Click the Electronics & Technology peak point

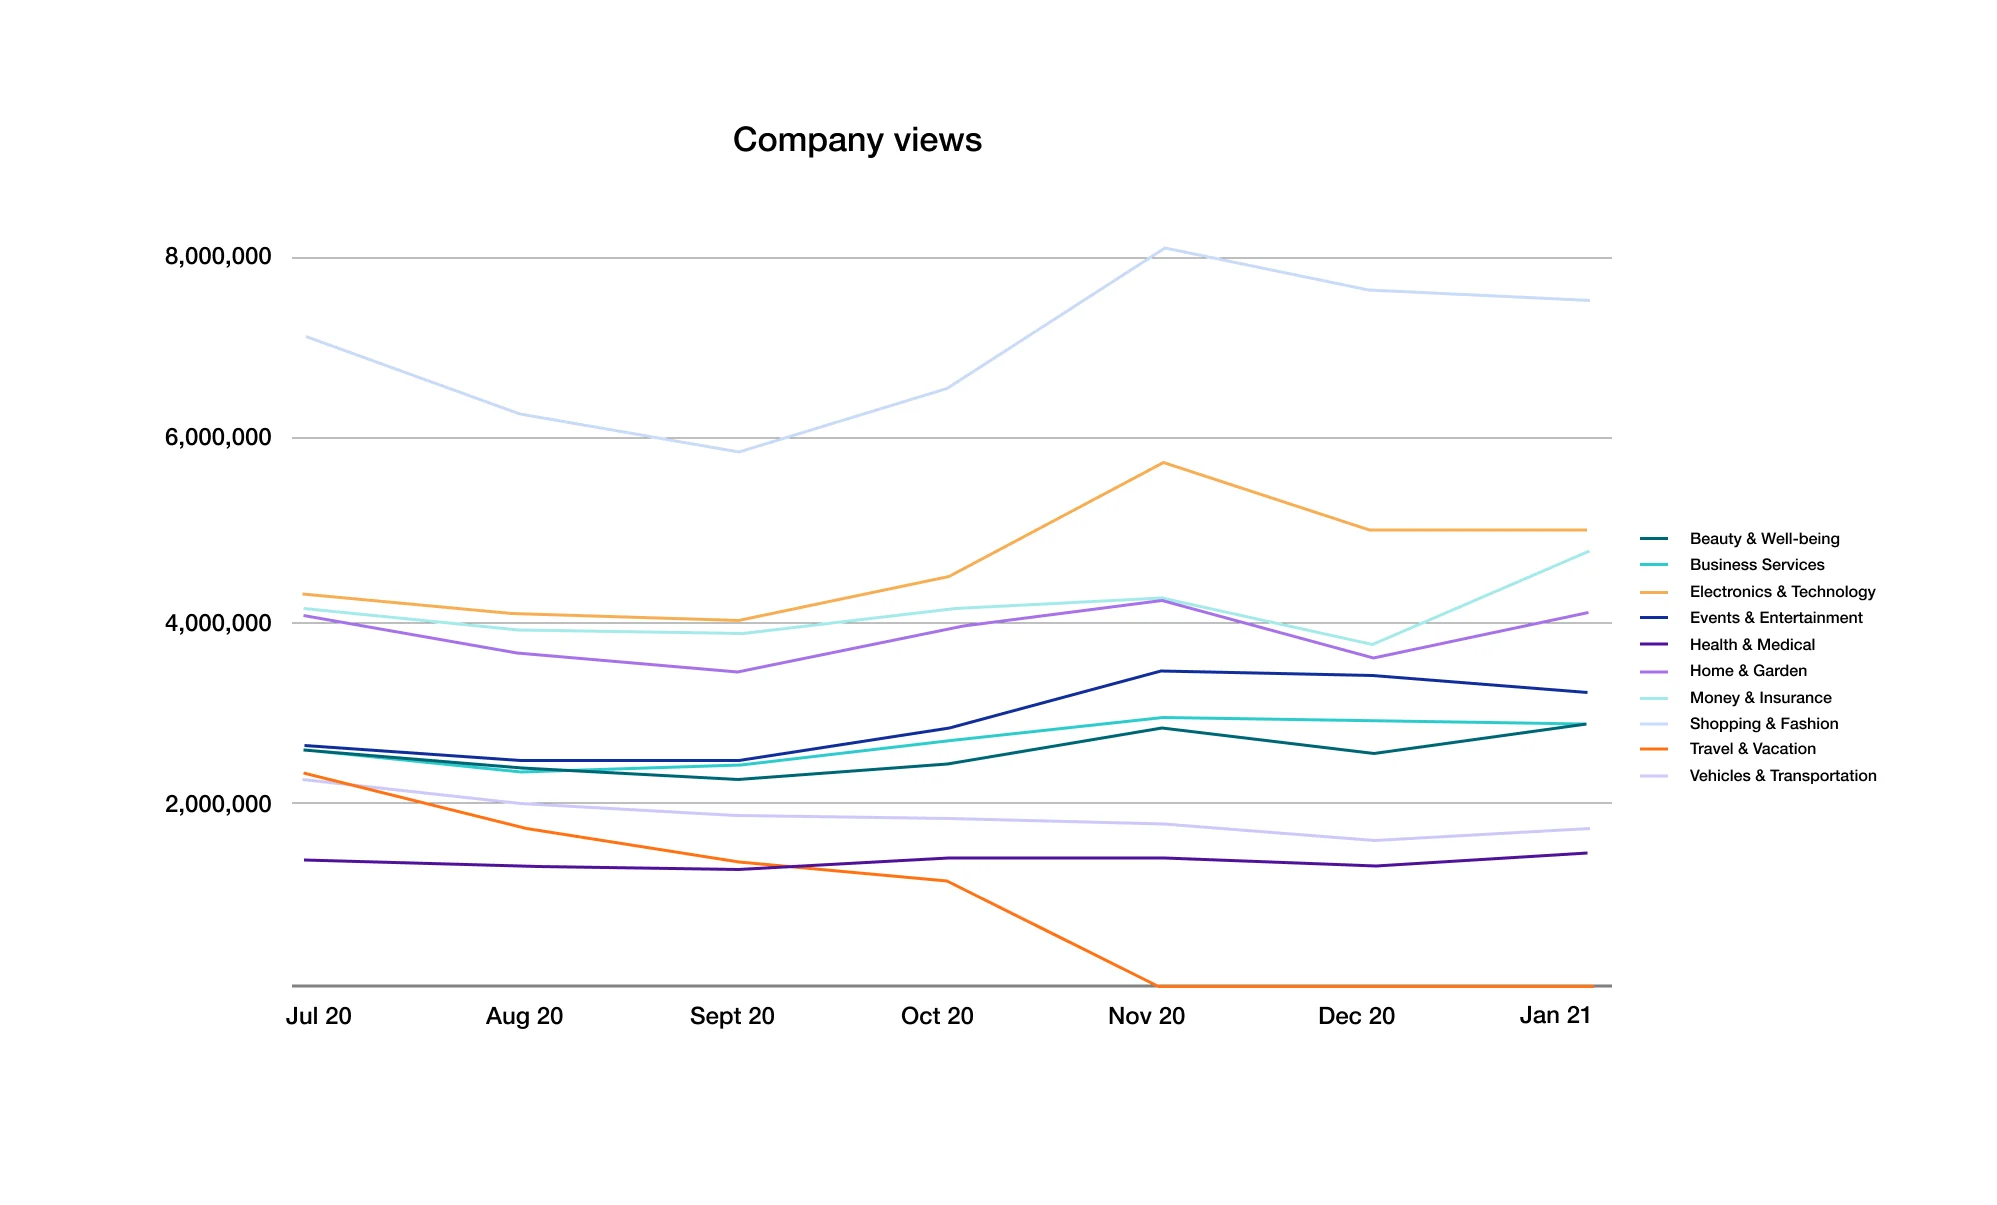click(1163, 463)
